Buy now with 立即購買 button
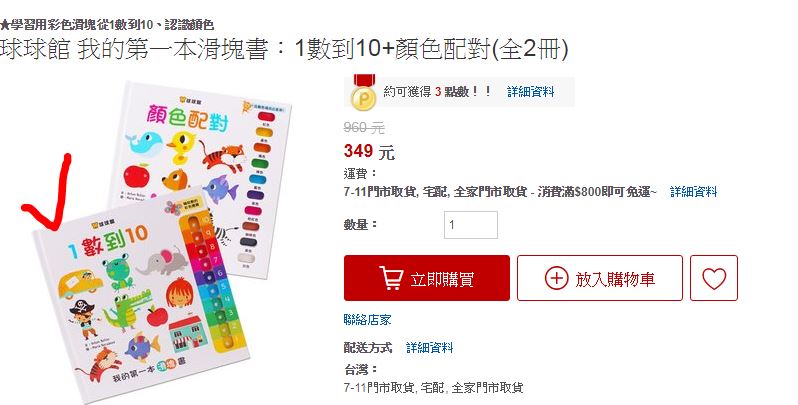This screenshot has height=405, width=798. (426, 278)
